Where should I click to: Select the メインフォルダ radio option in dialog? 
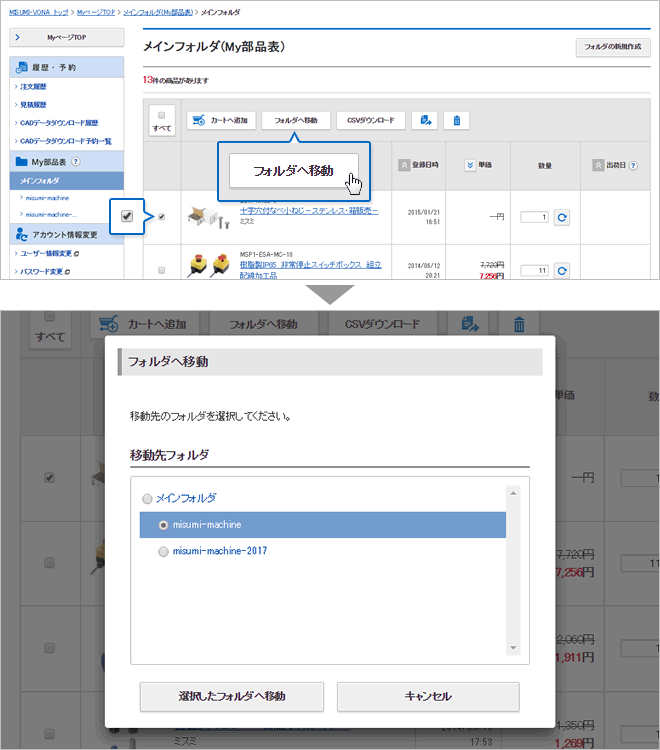click(148, 498)
